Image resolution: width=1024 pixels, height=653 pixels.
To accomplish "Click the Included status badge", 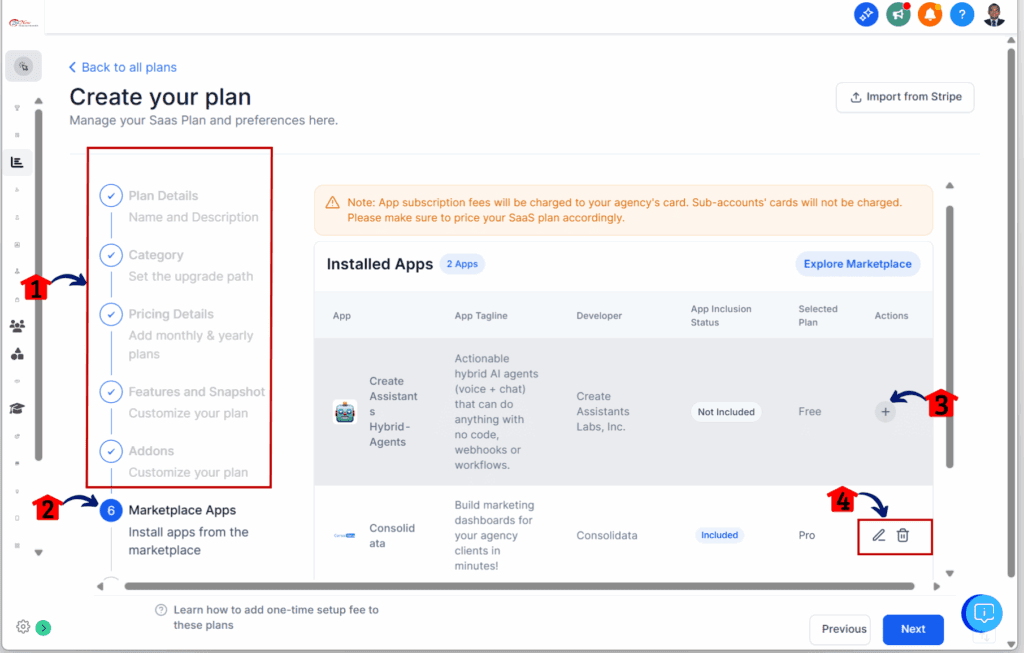I will pos(719,535).
